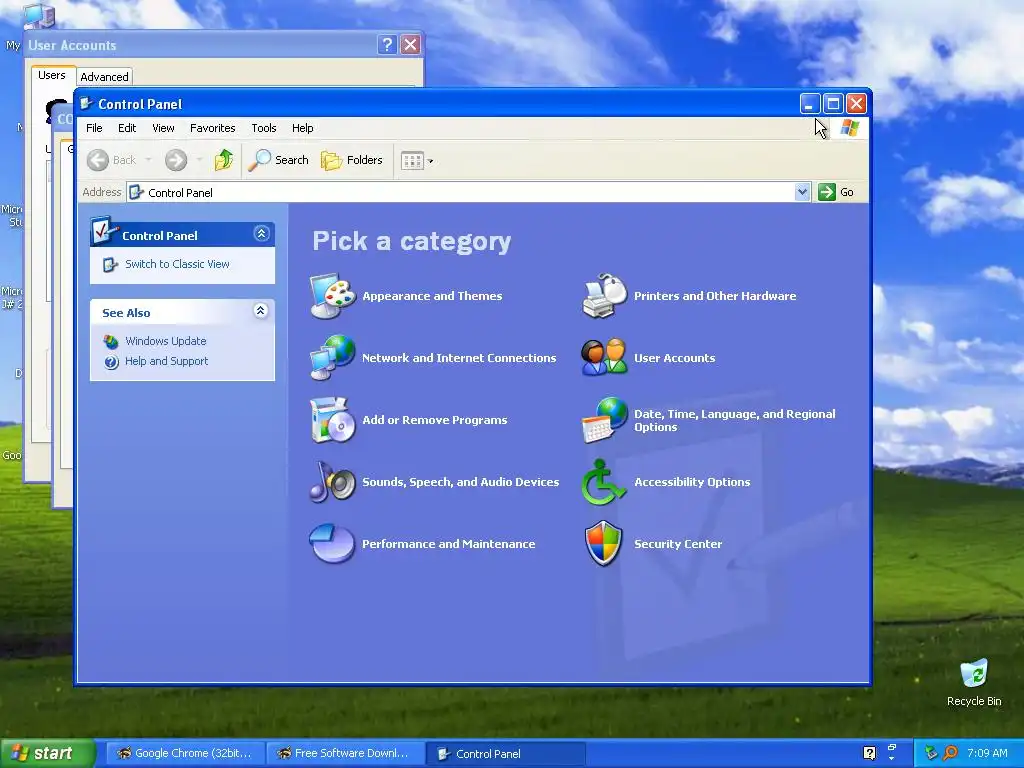
Task: Click Date, Time, Language calendar icon
Action: pos(604,419)
